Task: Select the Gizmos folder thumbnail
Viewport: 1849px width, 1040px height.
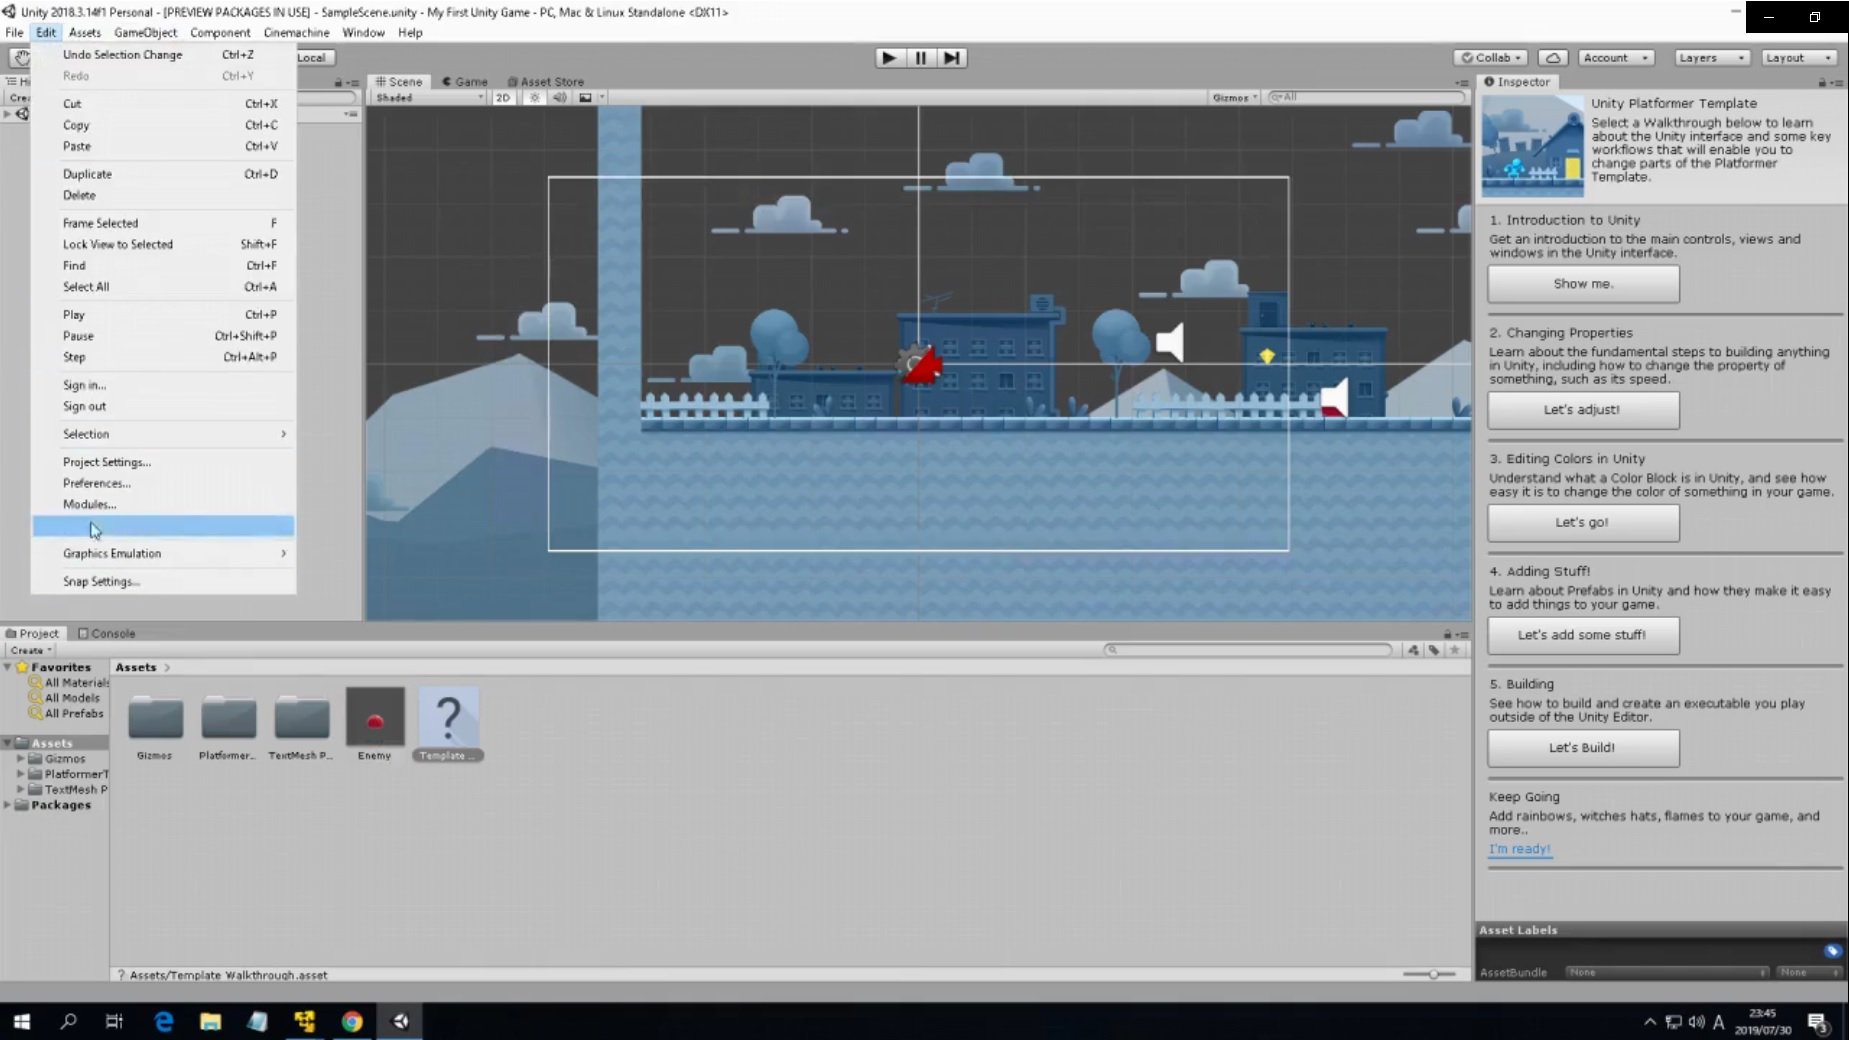Action: tap(155, 718)
